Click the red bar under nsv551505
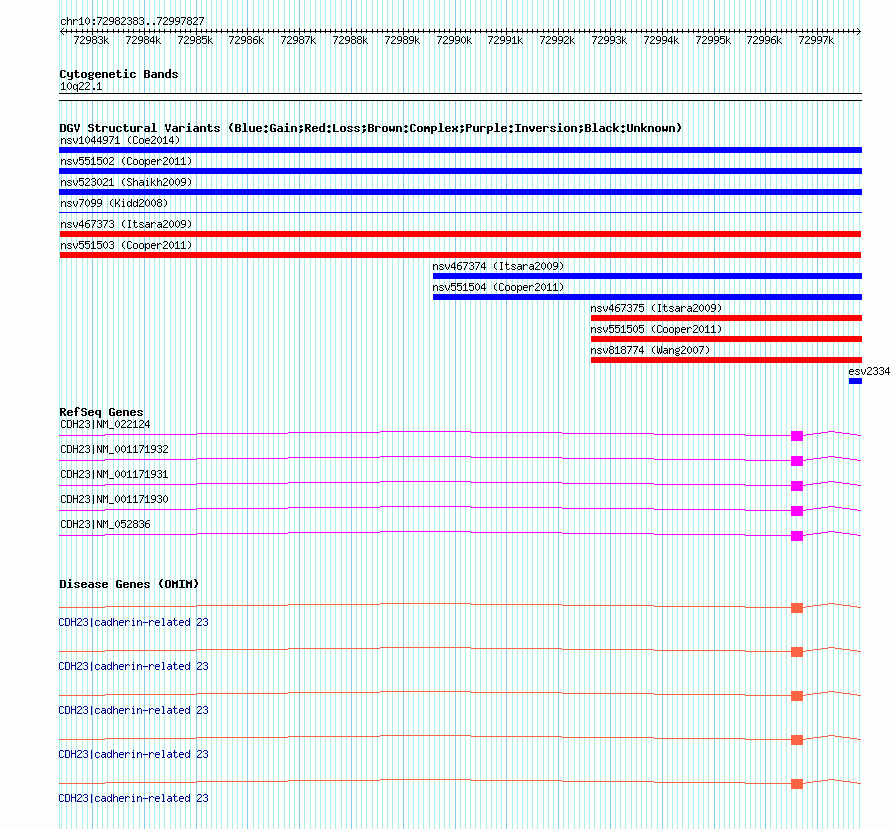The width and height of the screenshot is (890, 829). 726,339
